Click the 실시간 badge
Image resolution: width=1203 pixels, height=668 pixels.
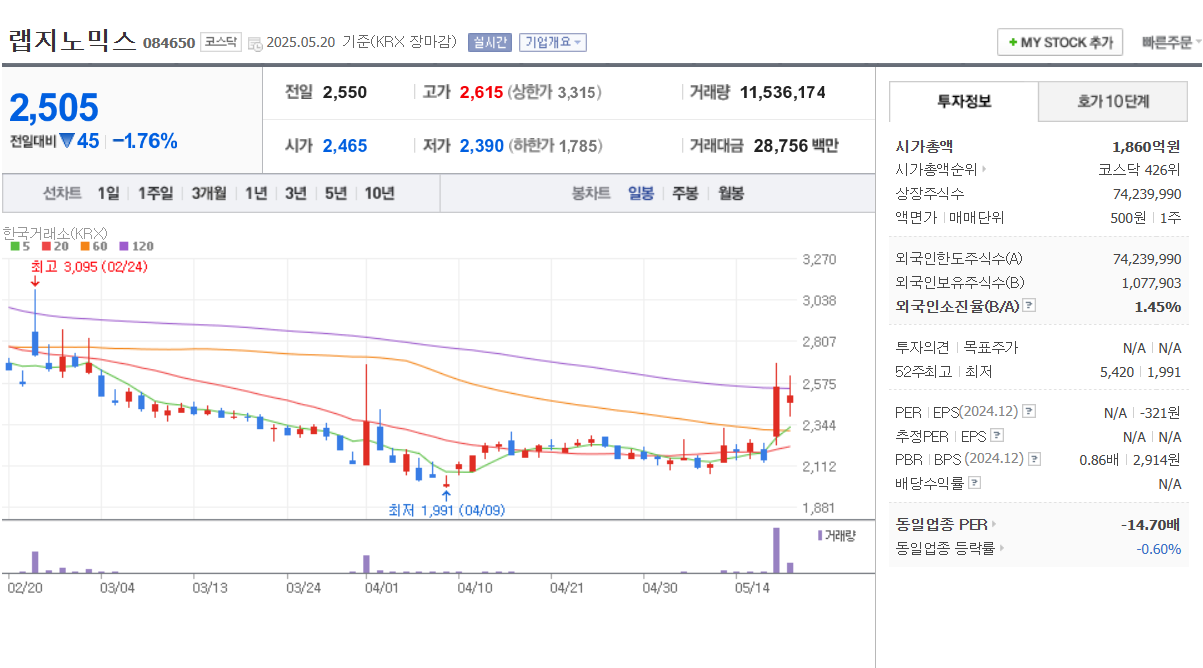(x=490, y=42)
